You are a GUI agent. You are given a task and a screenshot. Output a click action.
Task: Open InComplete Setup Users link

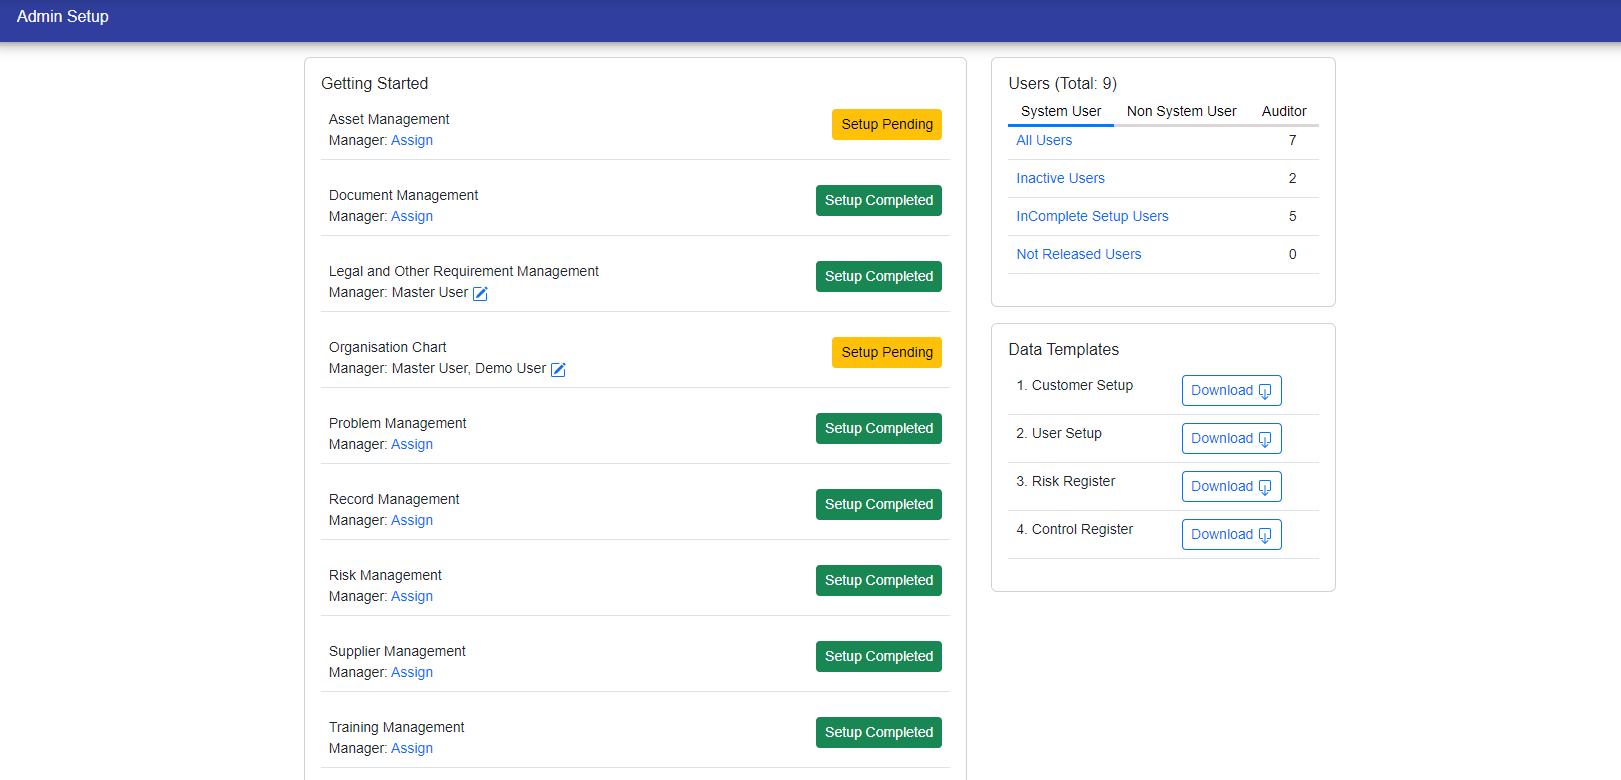point(1092,216)
